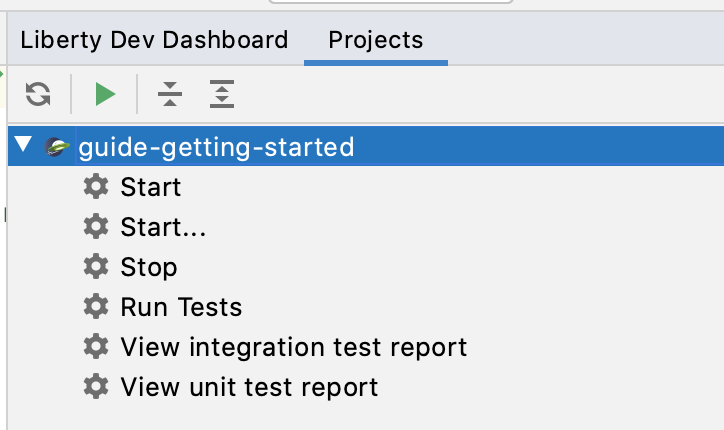Image resolution: width=724 pixels, height=430 pixels.
Task: Select the Run Tests action
Action: (181, 307)
